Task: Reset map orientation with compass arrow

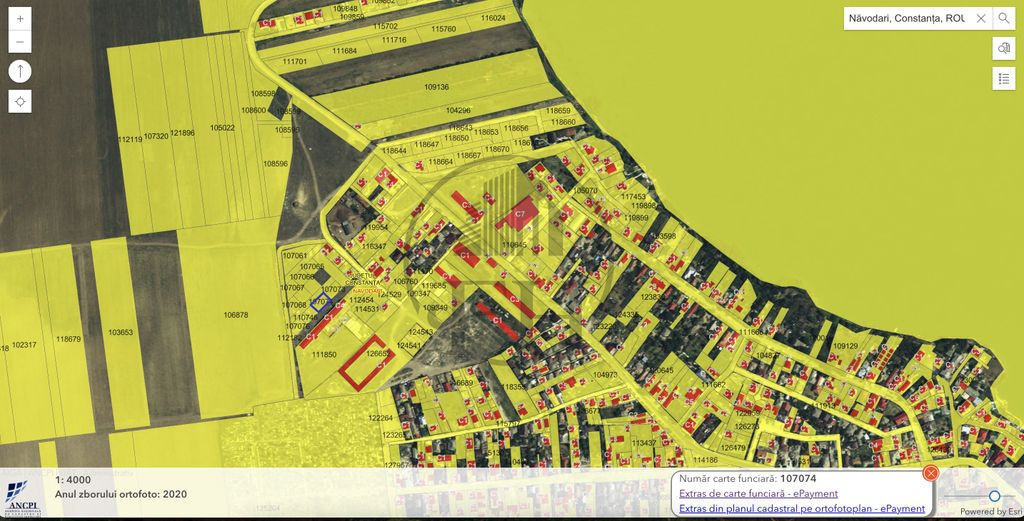Action: tap(20, 71)
